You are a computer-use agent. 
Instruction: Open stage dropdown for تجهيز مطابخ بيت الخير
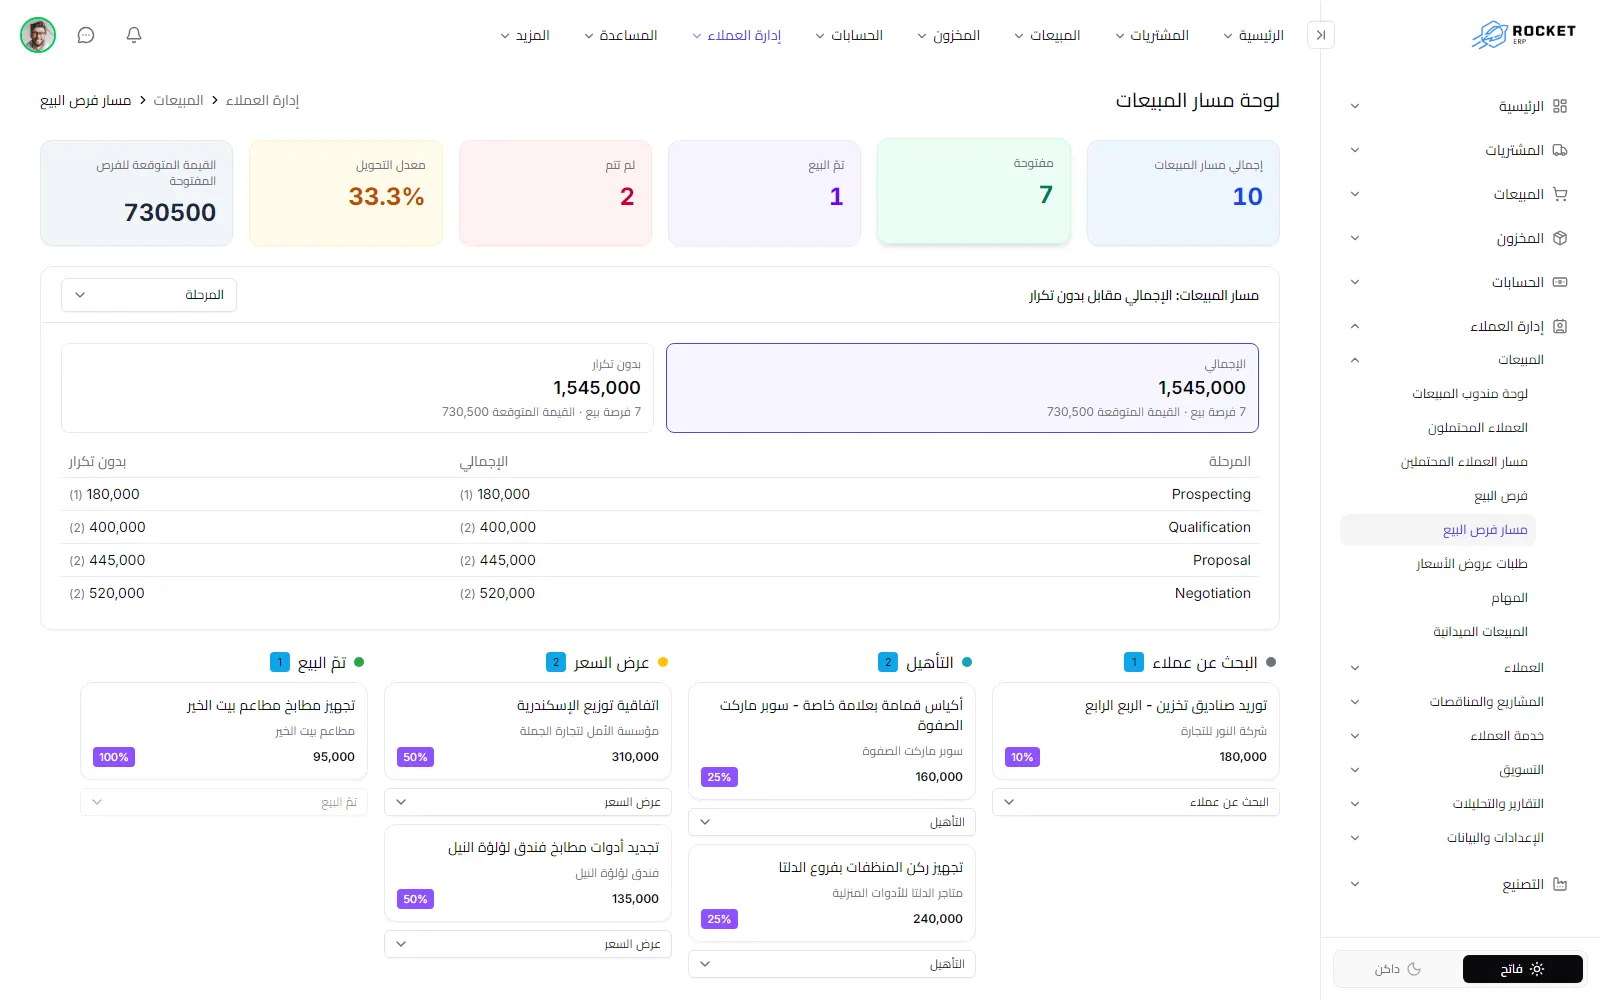[224, 802]
